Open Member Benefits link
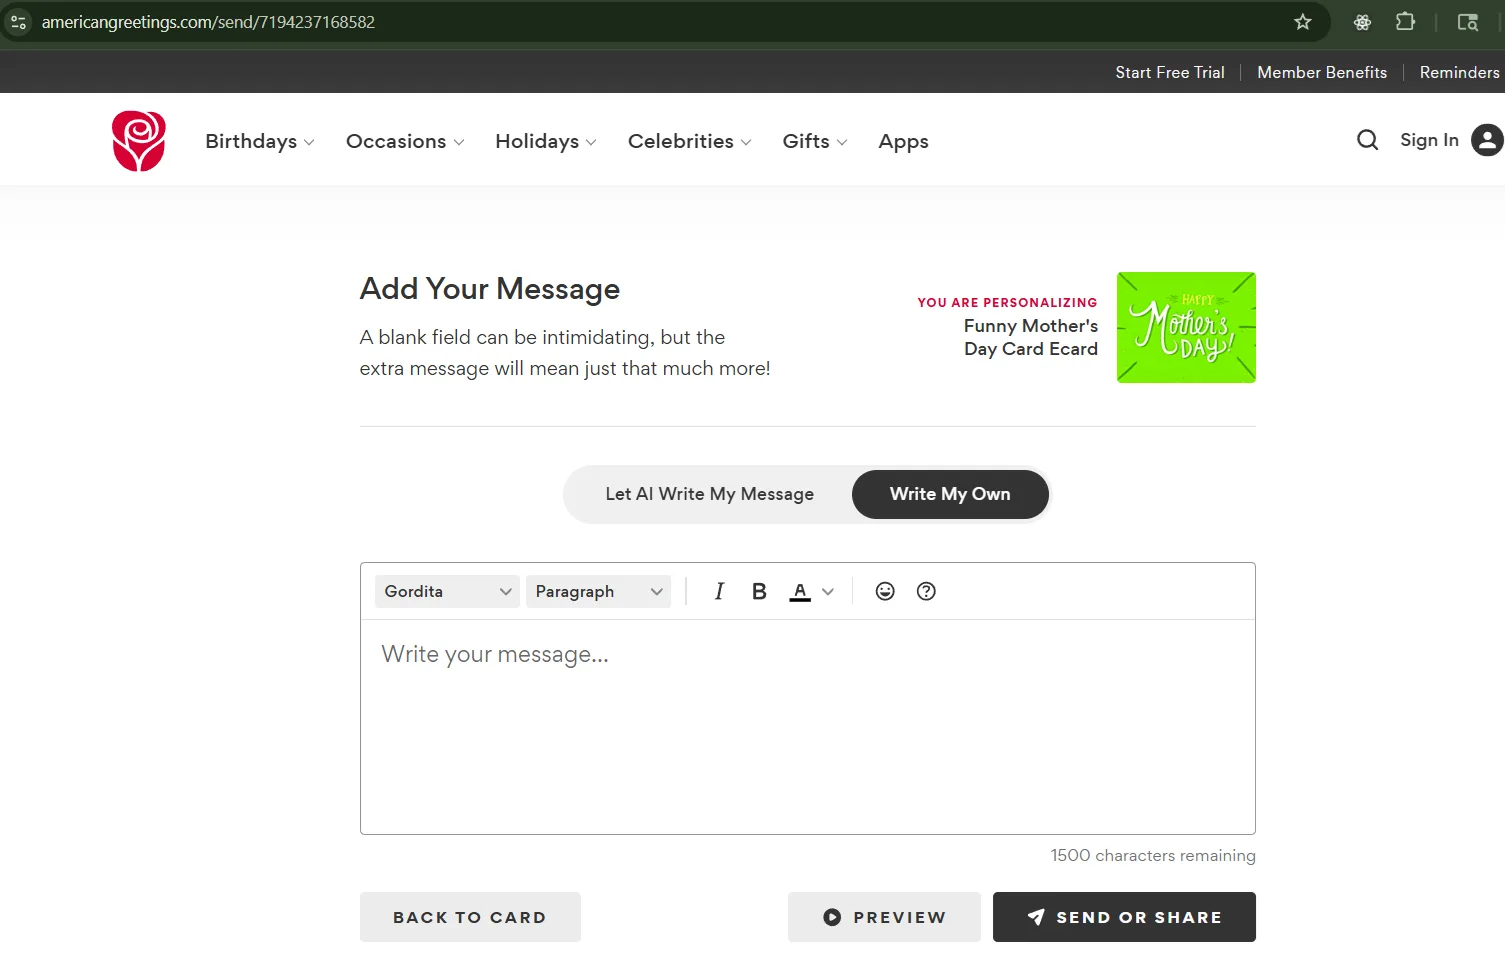The height and width of the screenshot is (966, 1505). (1322, 72)
